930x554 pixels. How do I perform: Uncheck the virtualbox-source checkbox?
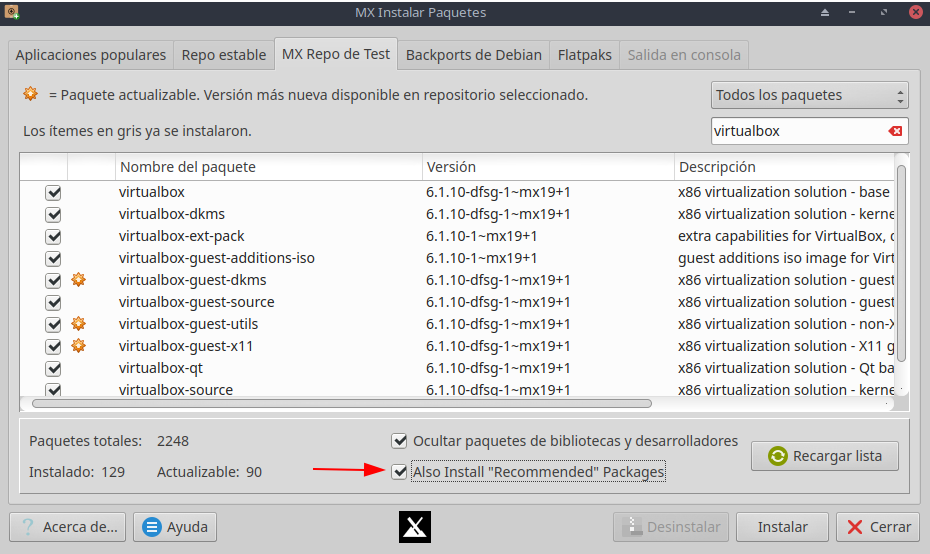[x=53, y=389]
